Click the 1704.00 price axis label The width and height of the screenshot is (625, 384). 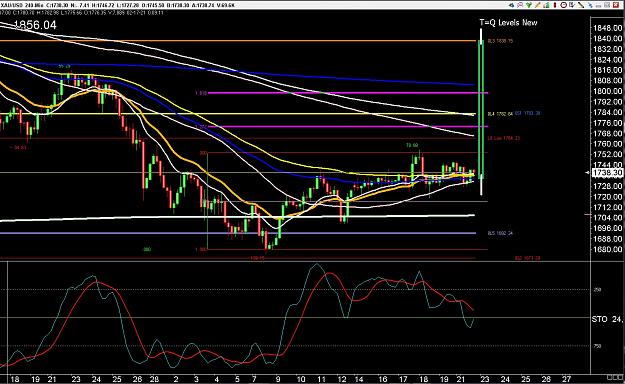[607, 218]
